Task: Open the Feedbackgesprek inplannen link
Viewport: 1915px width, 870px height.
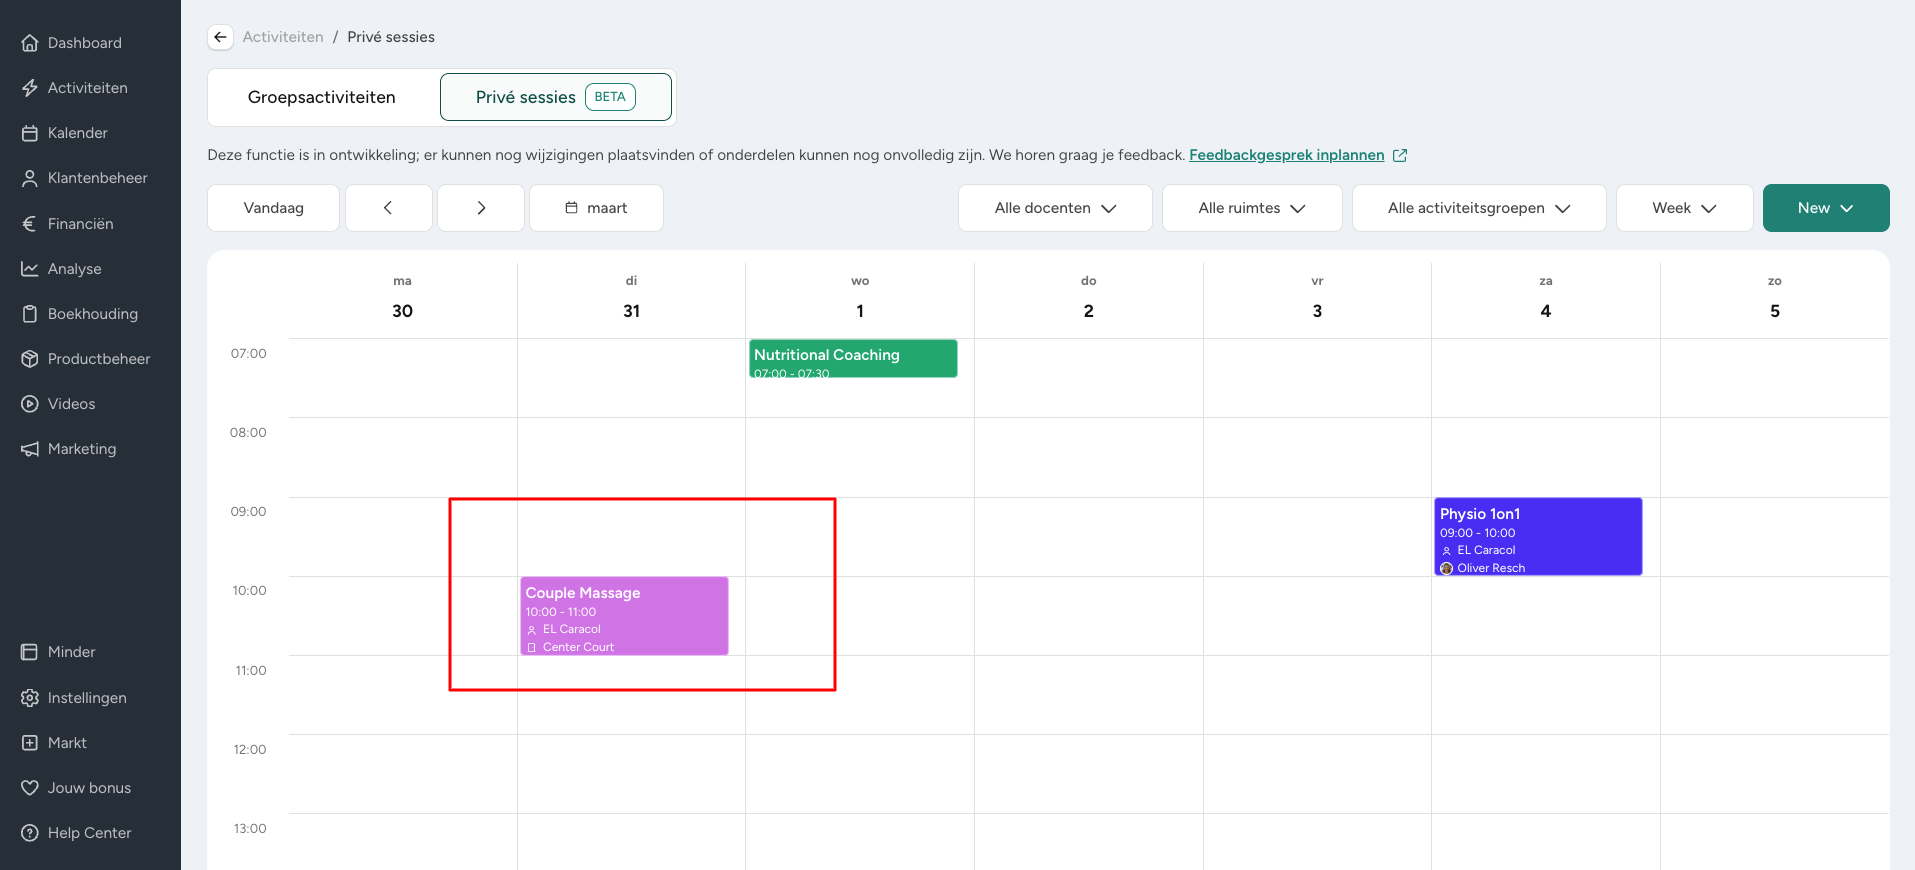Action: tap(1286, 155)
